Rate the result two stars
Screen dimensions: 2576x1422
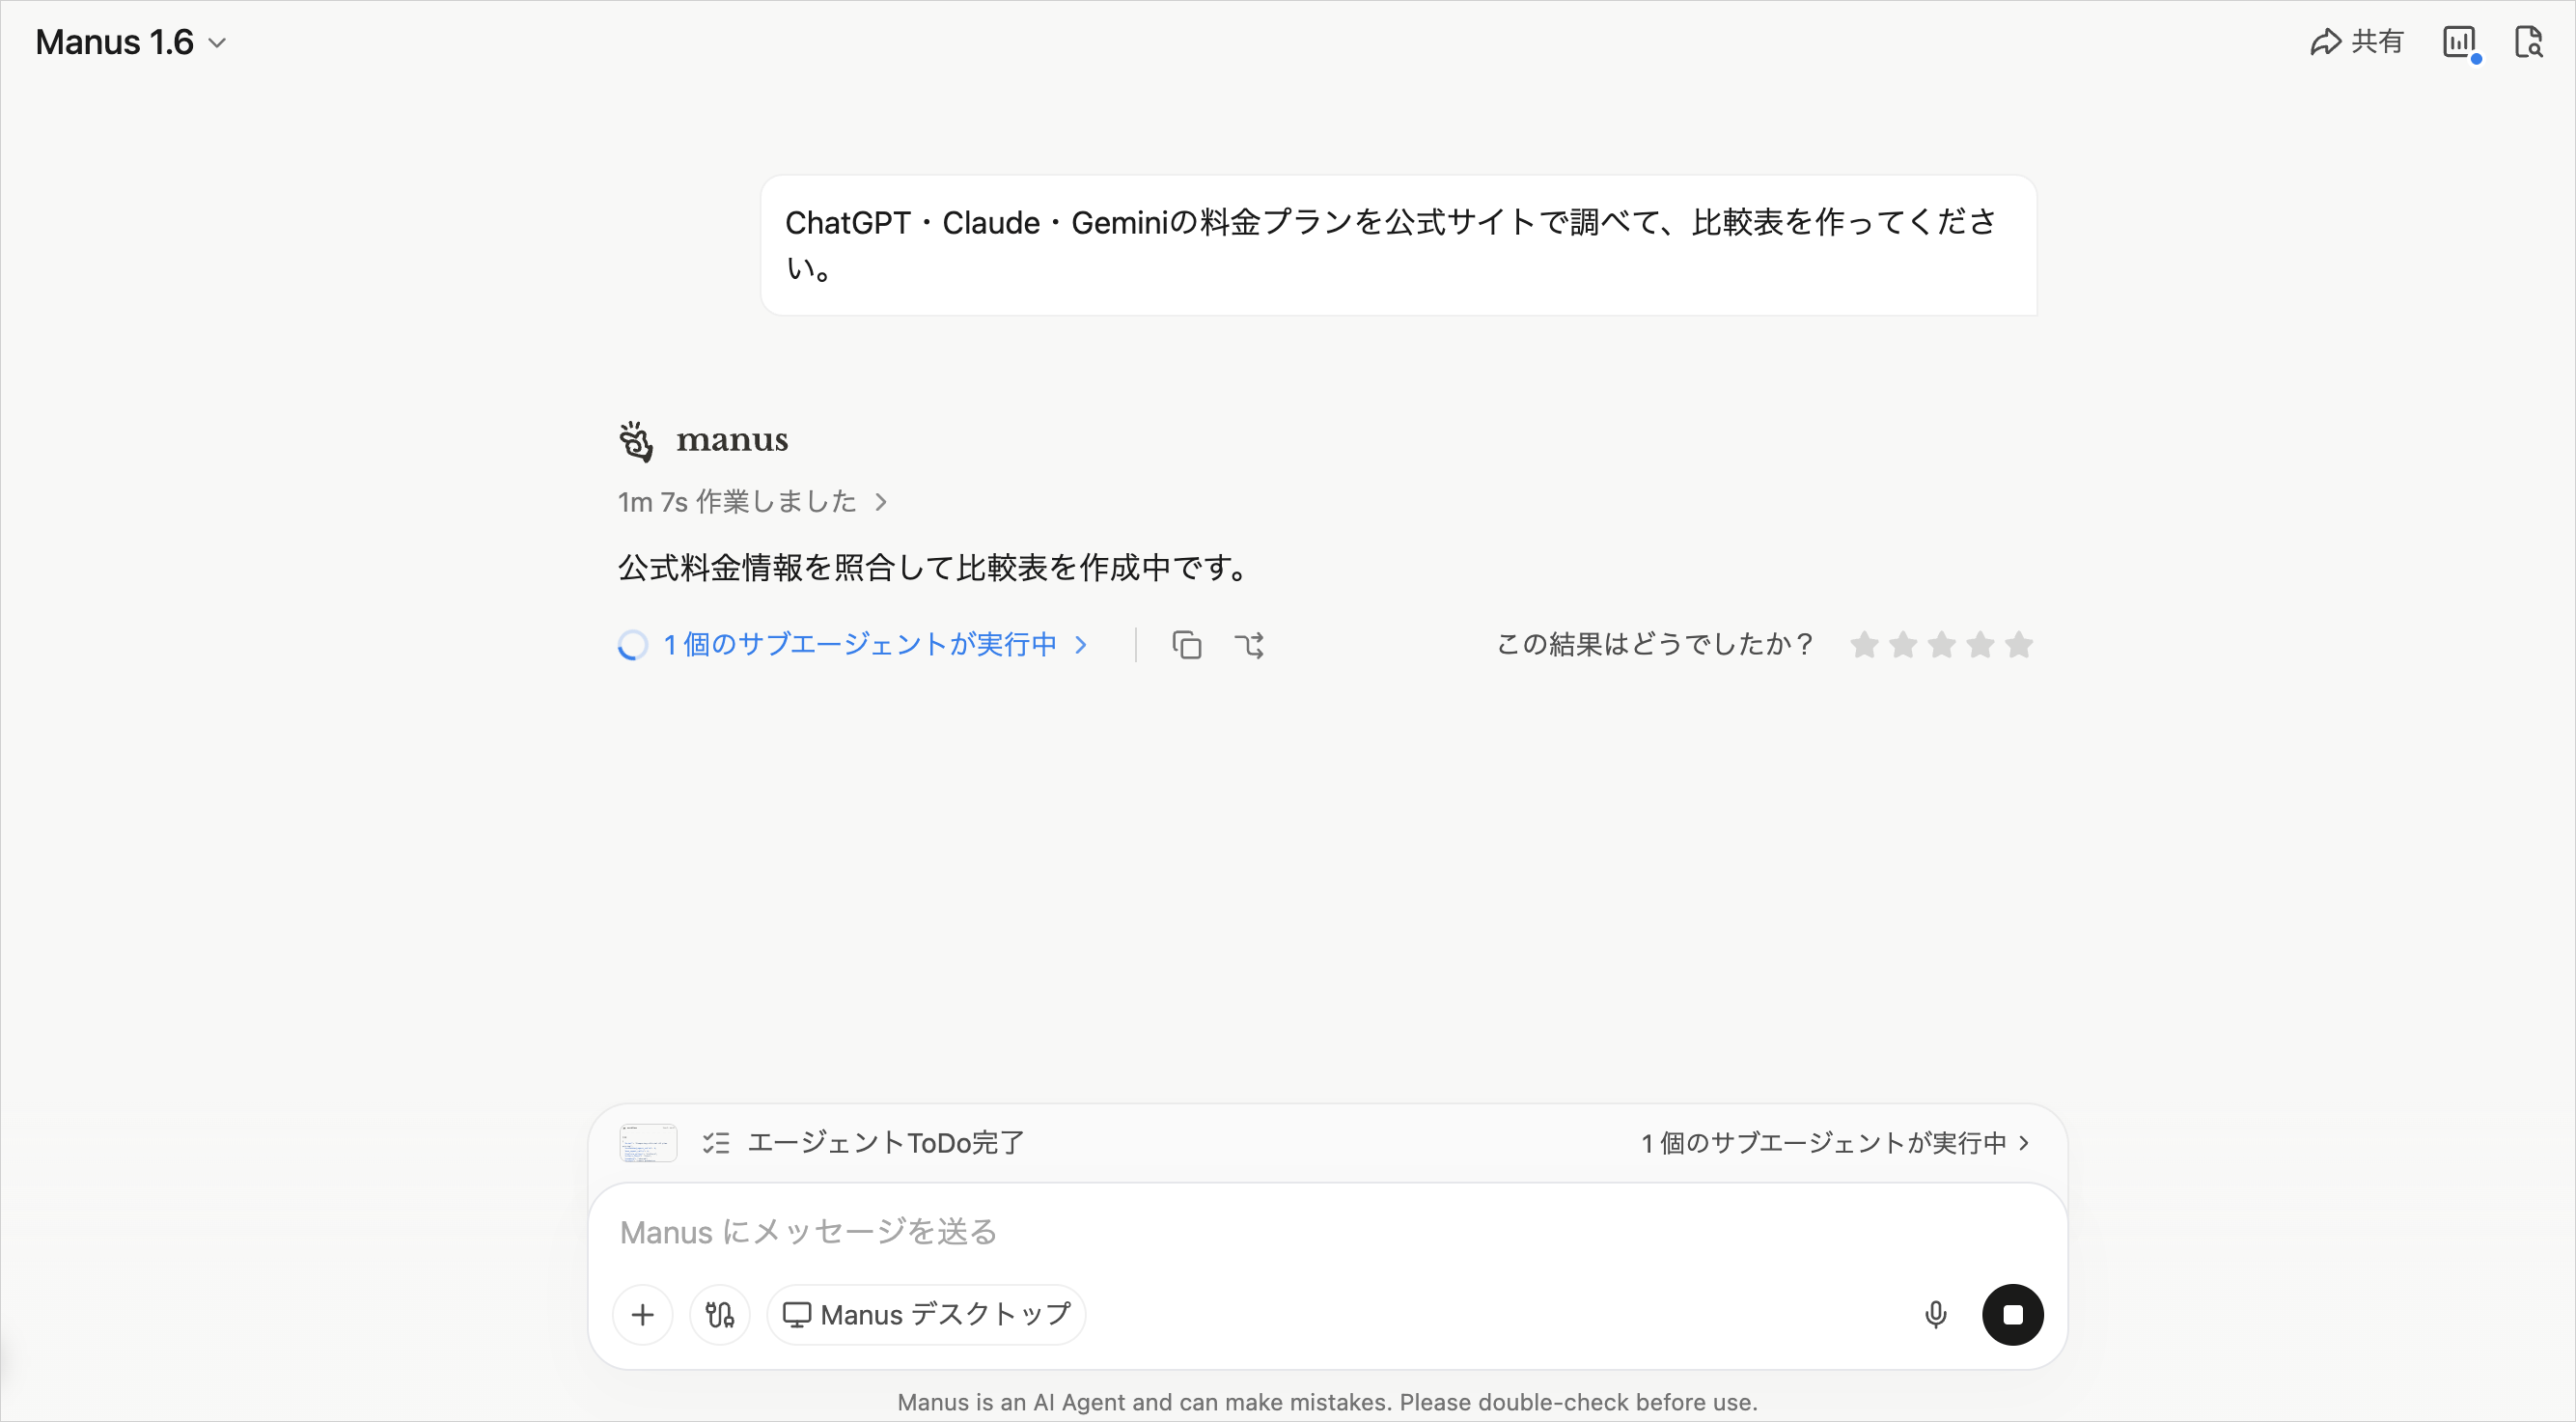tap(1903, 644)
